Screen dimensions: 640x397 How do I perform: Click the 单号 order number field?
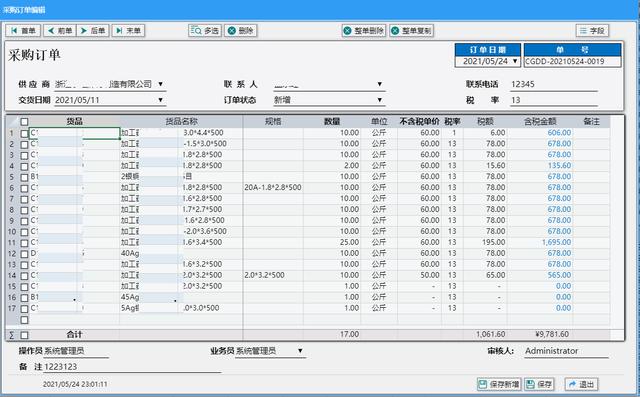click(x=572, y=62)
